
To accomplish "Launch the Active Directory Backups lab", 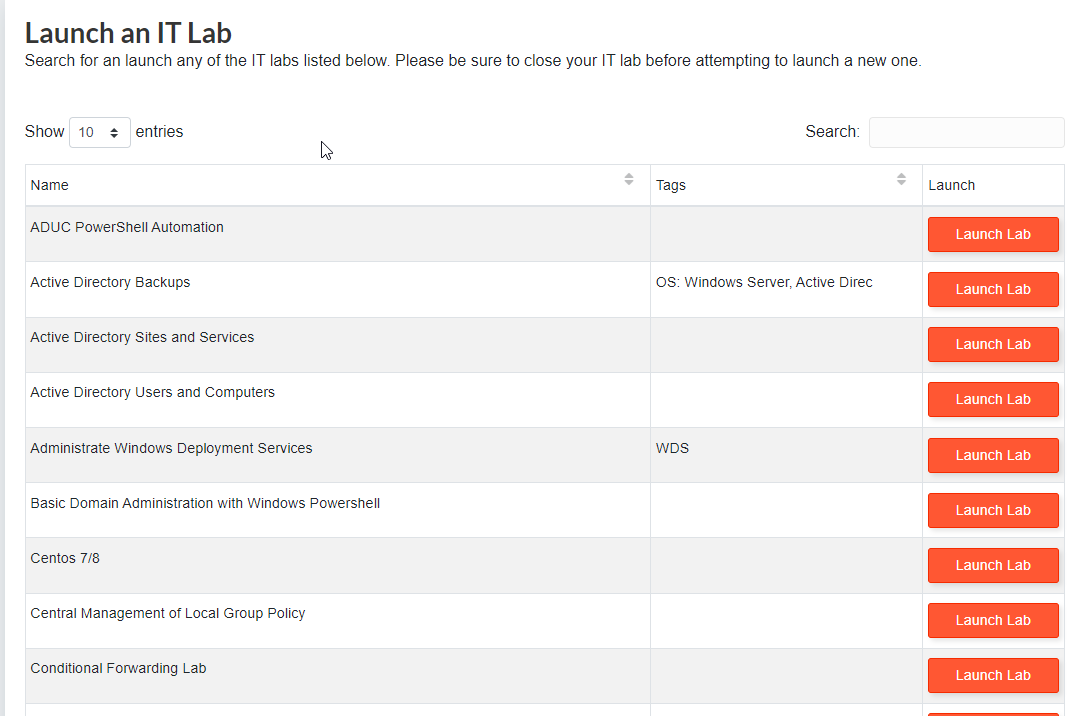I will [x=992, y=289].
